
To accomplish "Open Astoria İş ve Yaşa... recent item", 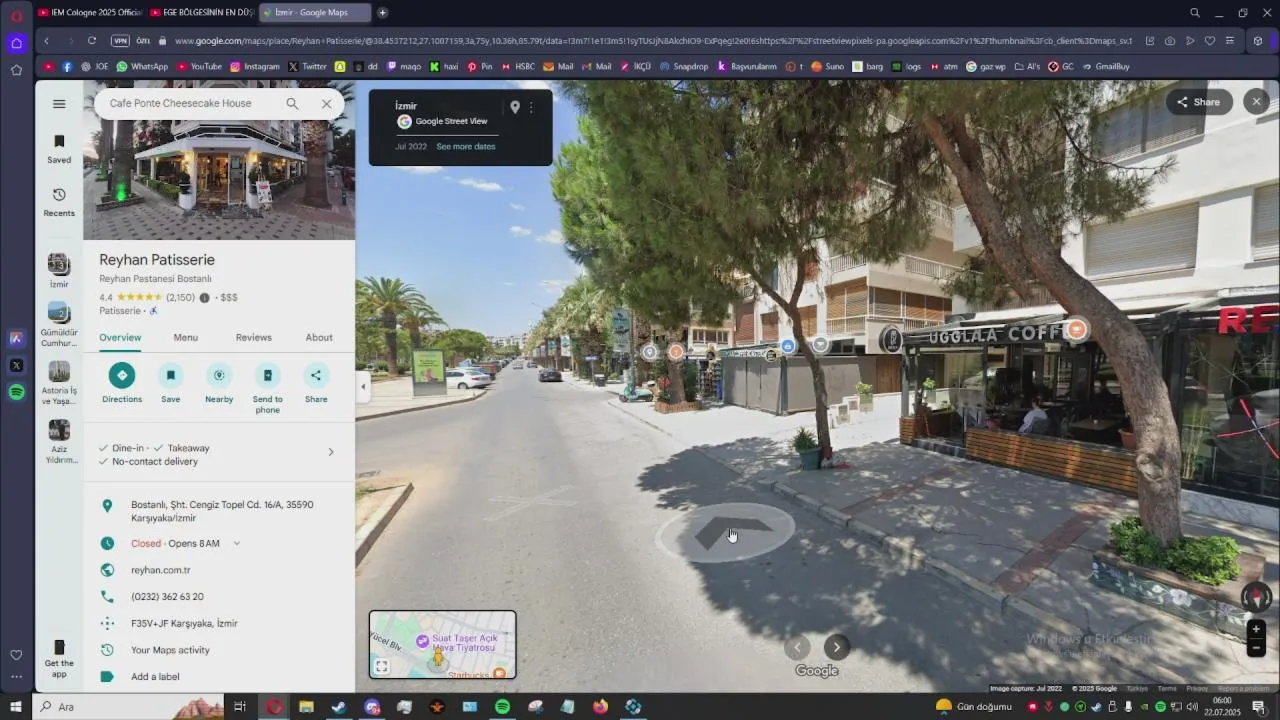I will (x=59, y=384).
